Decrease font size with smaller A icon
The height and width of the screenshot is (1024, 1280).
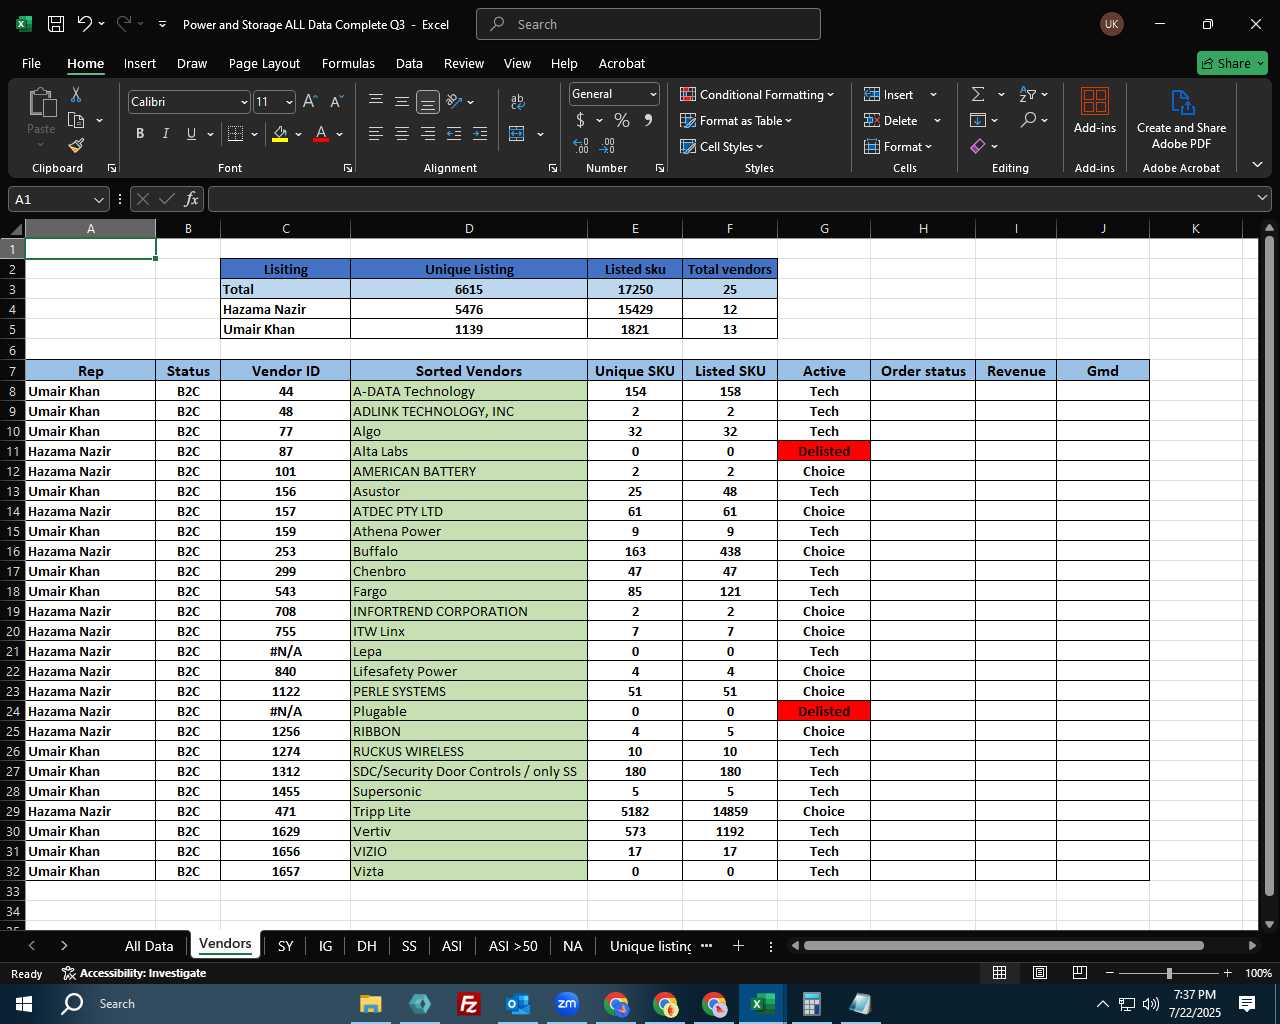[336, 102]
